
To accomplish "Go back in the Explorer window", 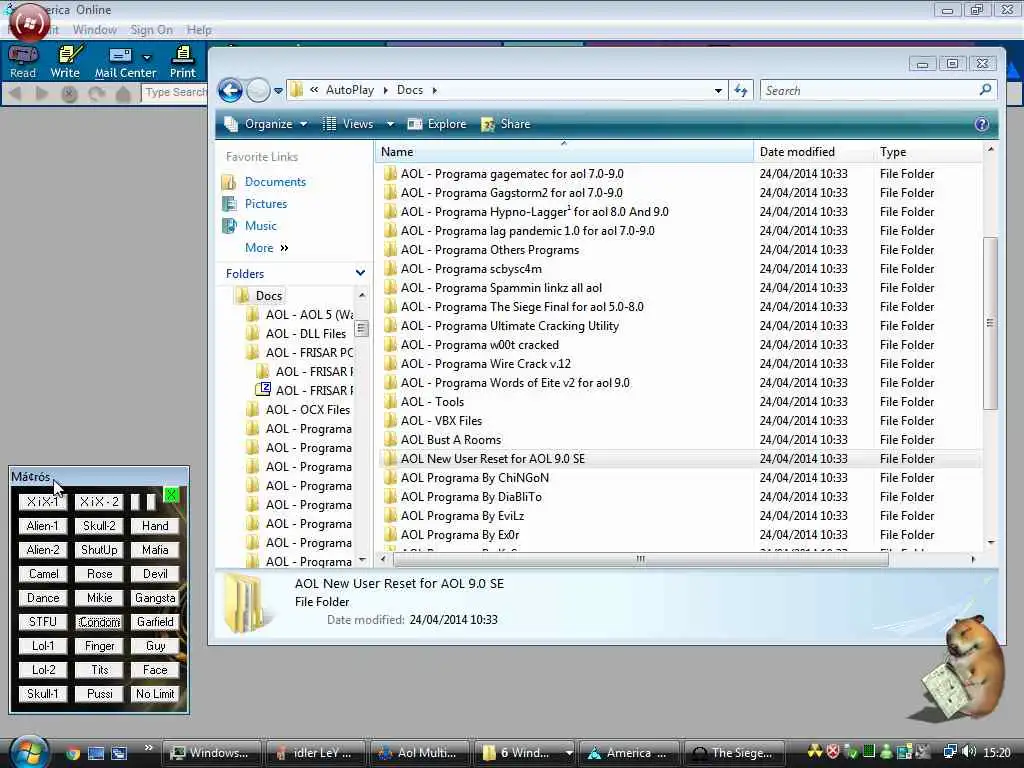I will tap(230, 90).
